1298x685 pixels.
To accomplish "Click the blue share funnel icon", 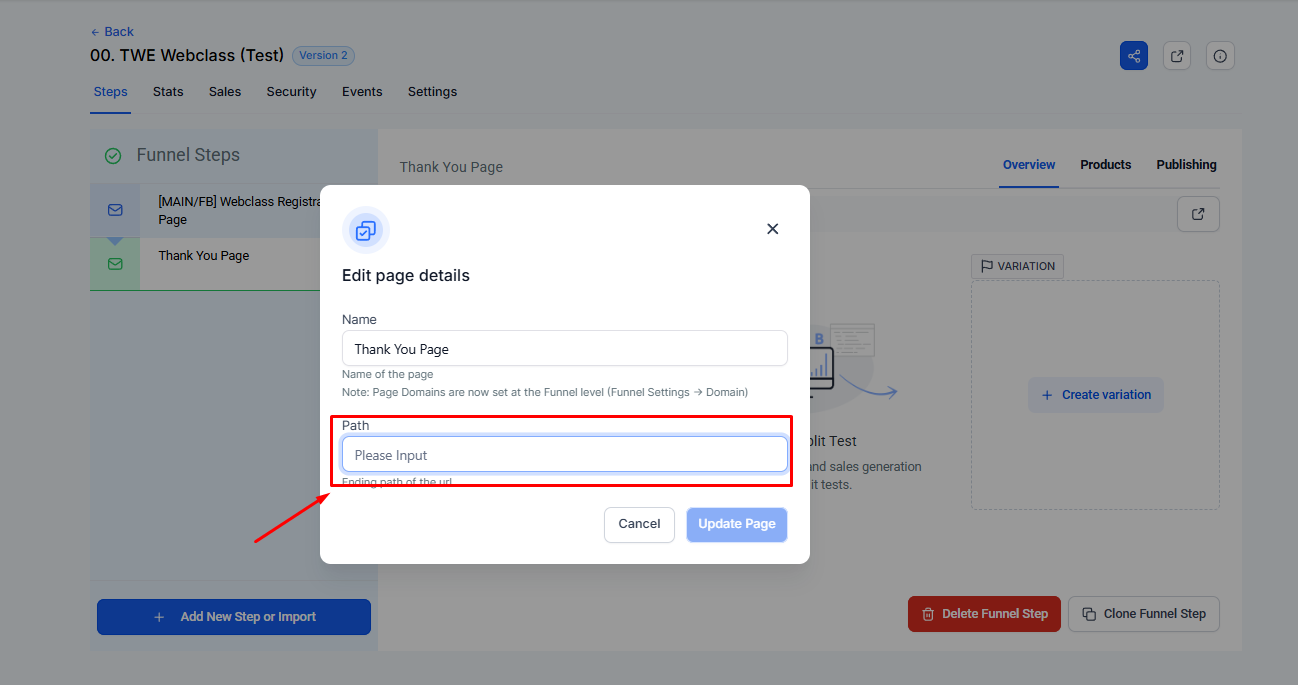I will pos(1133,56).
